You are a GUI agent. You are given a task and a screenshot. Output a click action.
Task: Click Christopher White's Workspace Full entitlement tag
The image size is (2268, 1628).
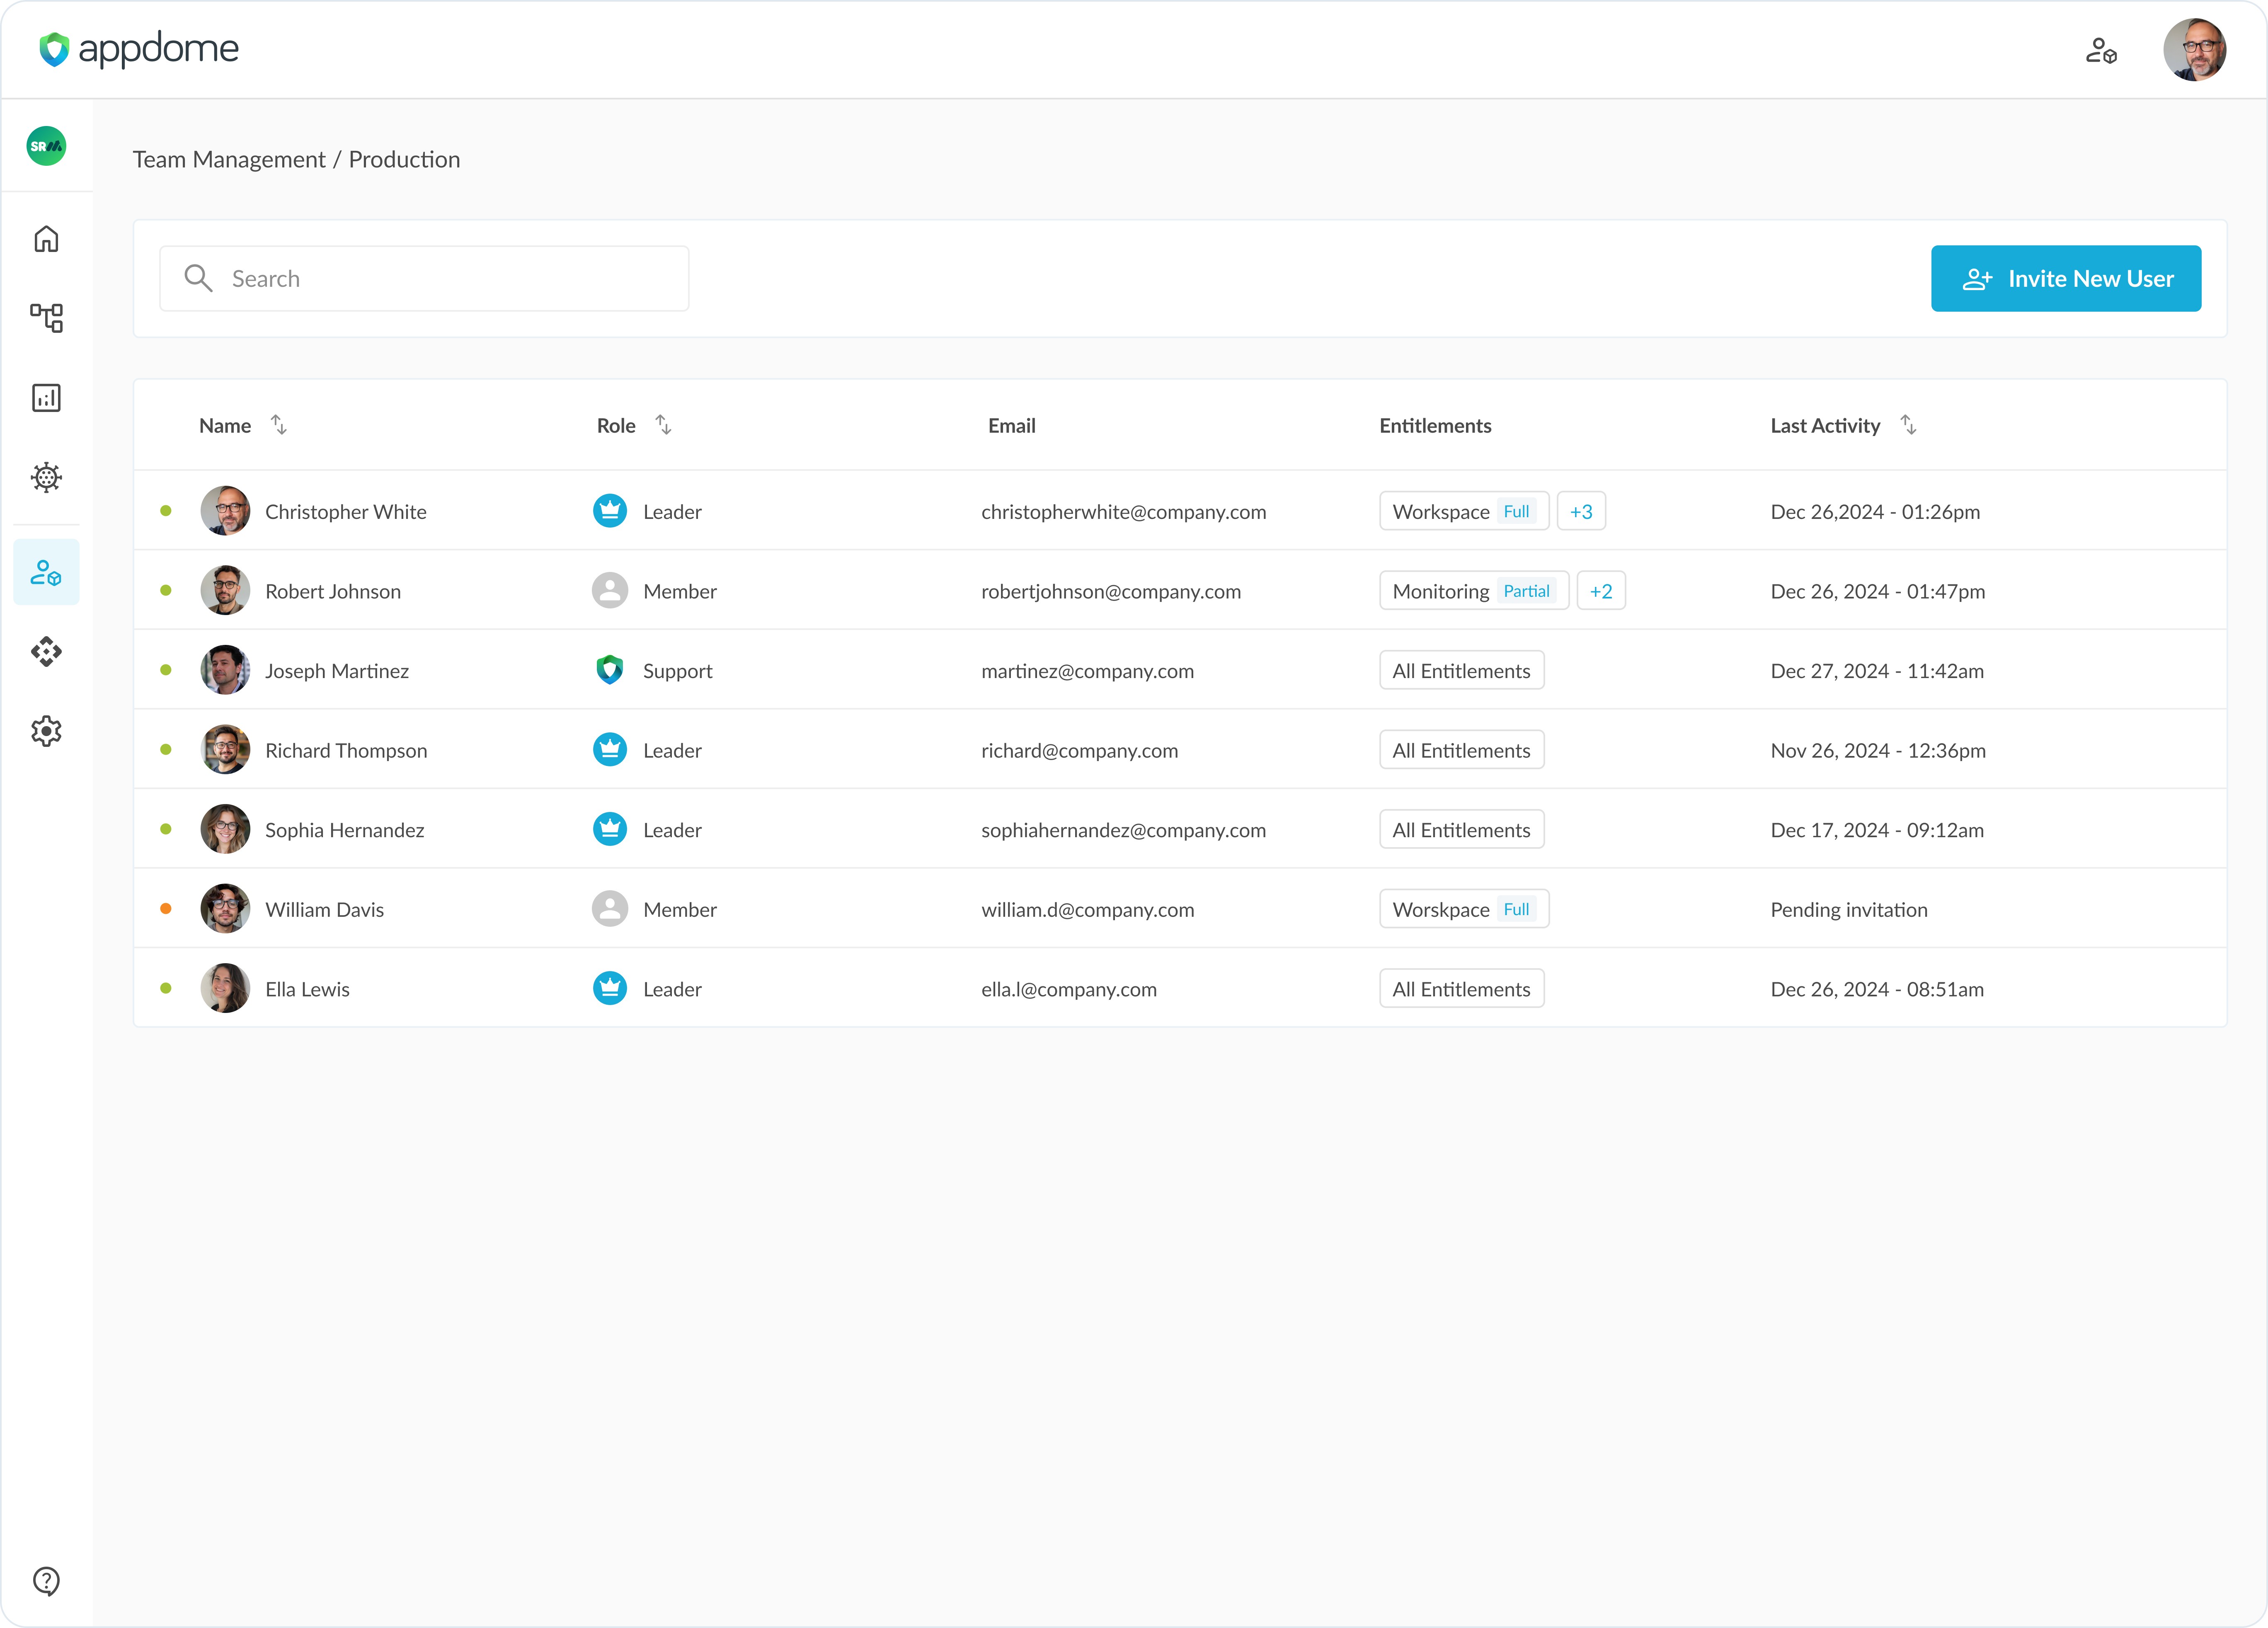click(1464, 511)
